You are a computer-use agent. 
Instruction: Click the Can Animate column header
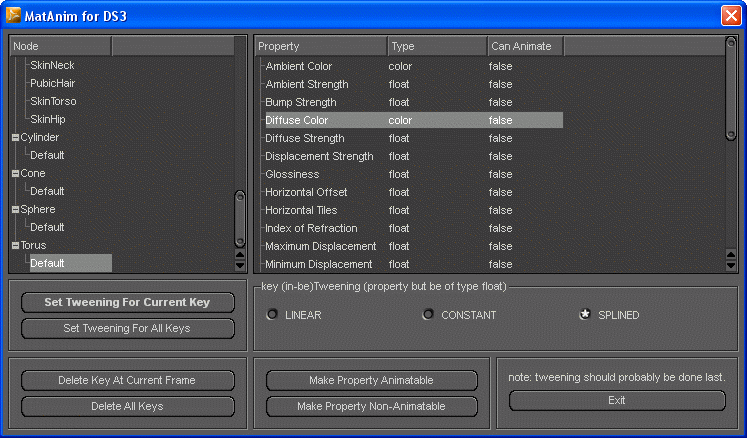(x=525, y=46)
